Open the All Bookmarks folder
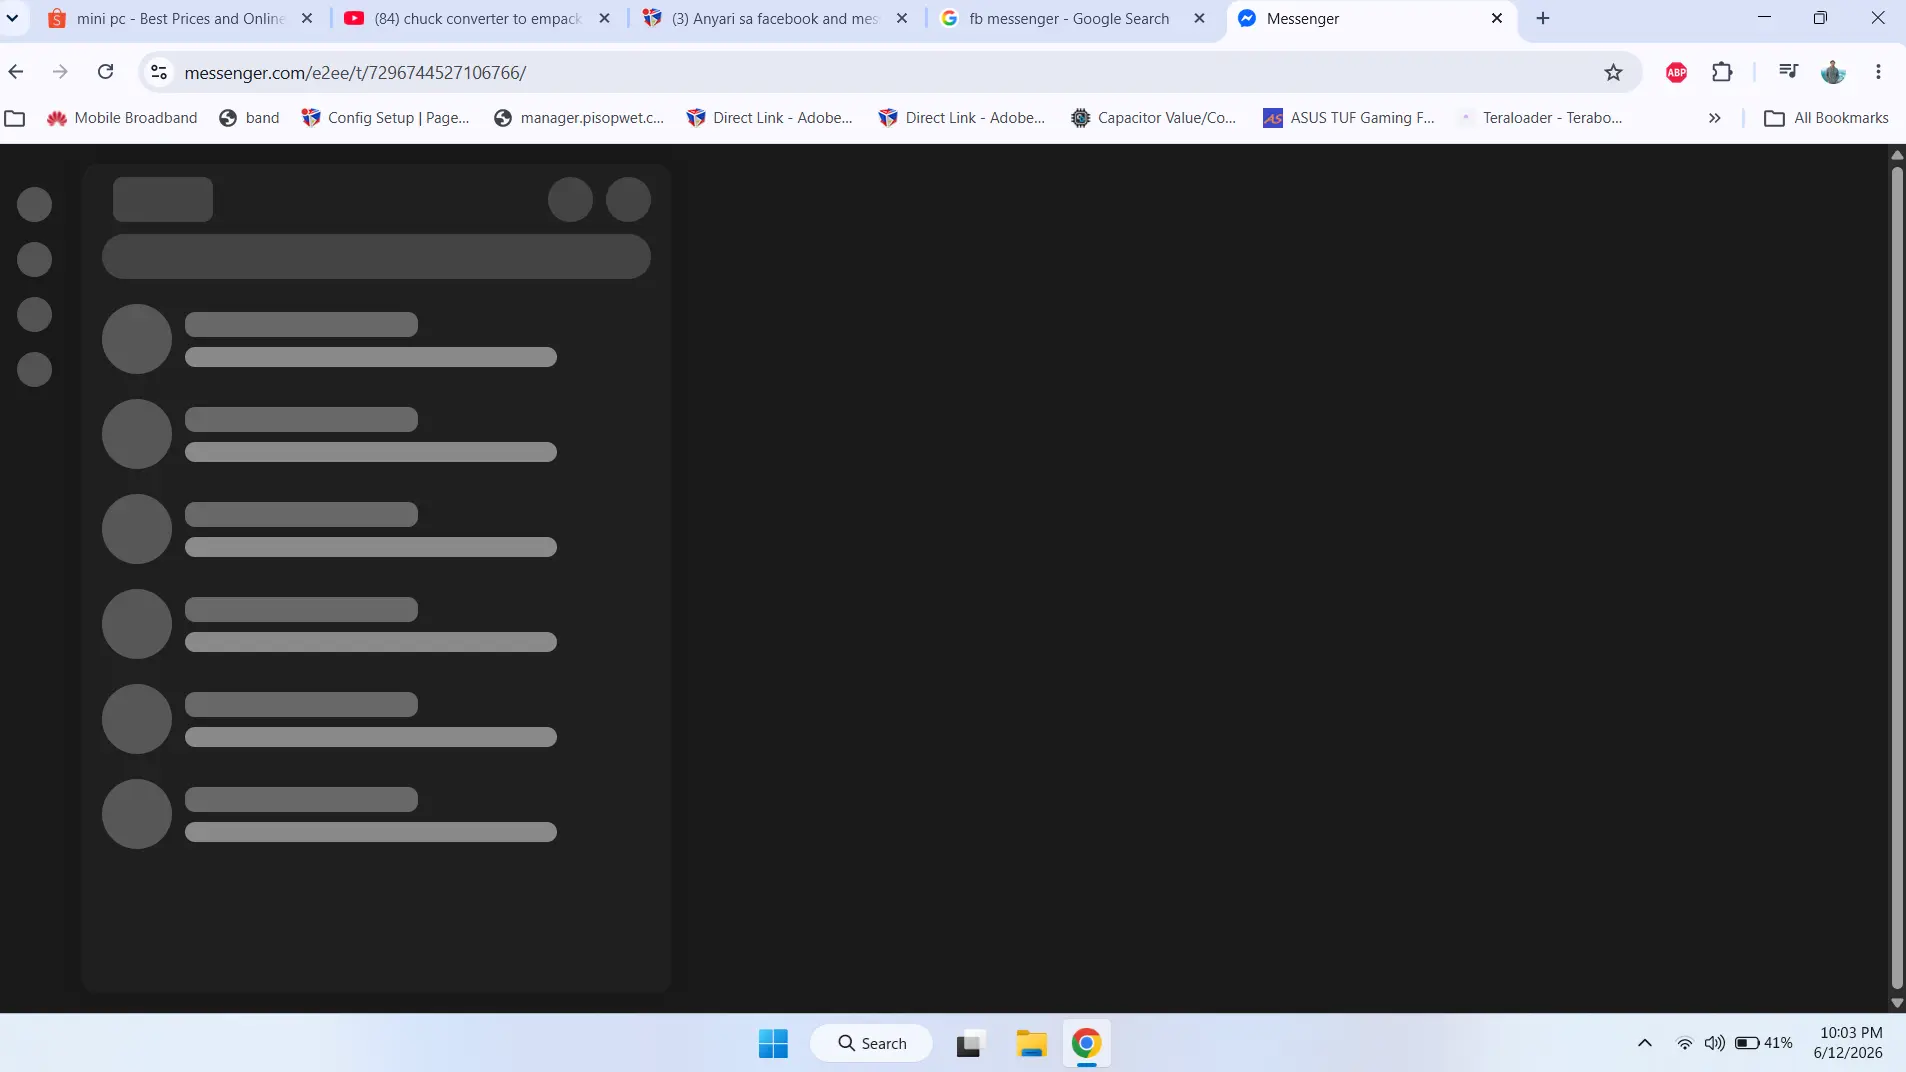 (x=1826, y=118)
